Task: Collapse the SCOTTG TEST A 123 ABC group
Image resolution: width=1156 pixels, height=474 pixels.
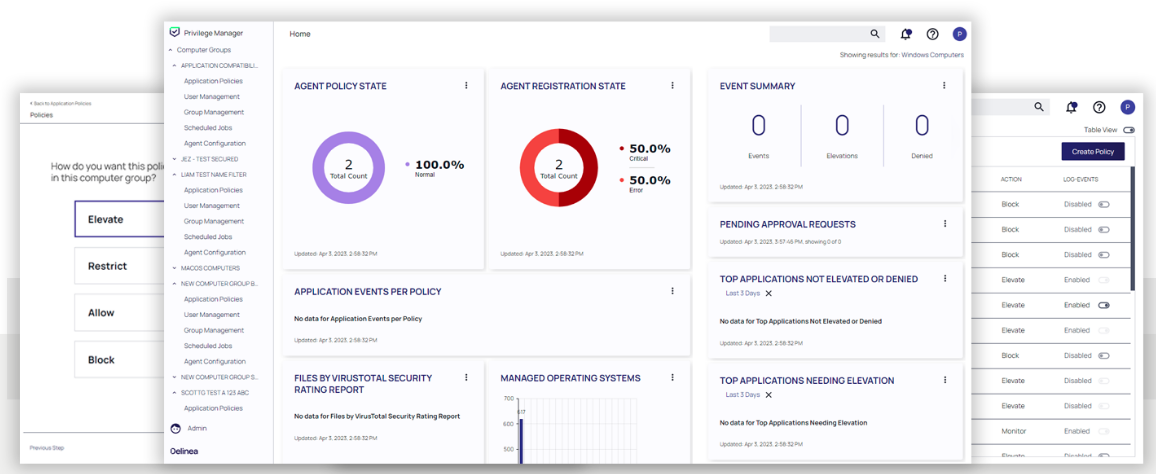Action: point(175,393)
